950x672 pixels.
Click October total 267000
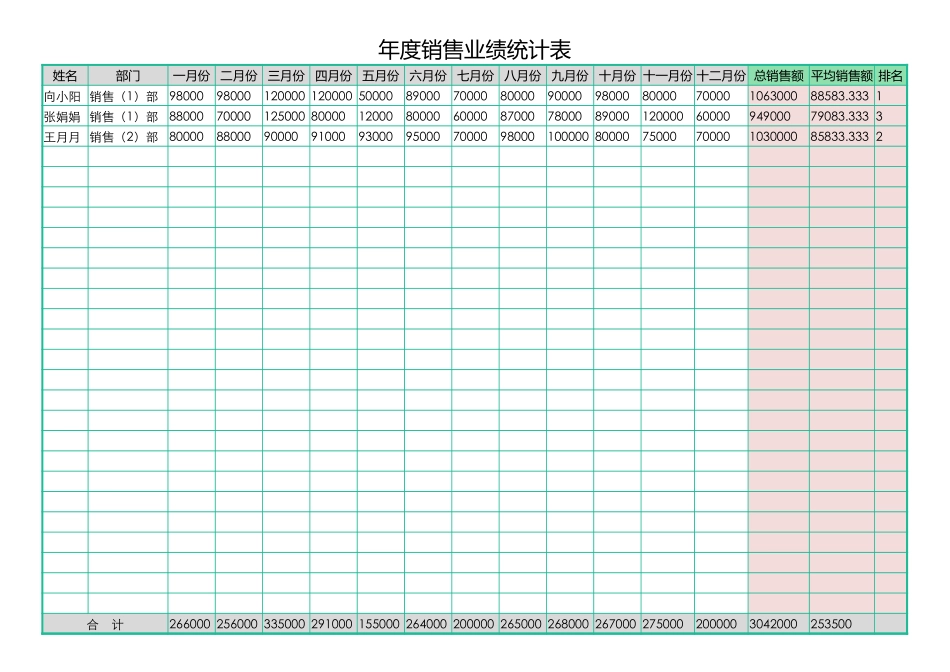(615, 624)
